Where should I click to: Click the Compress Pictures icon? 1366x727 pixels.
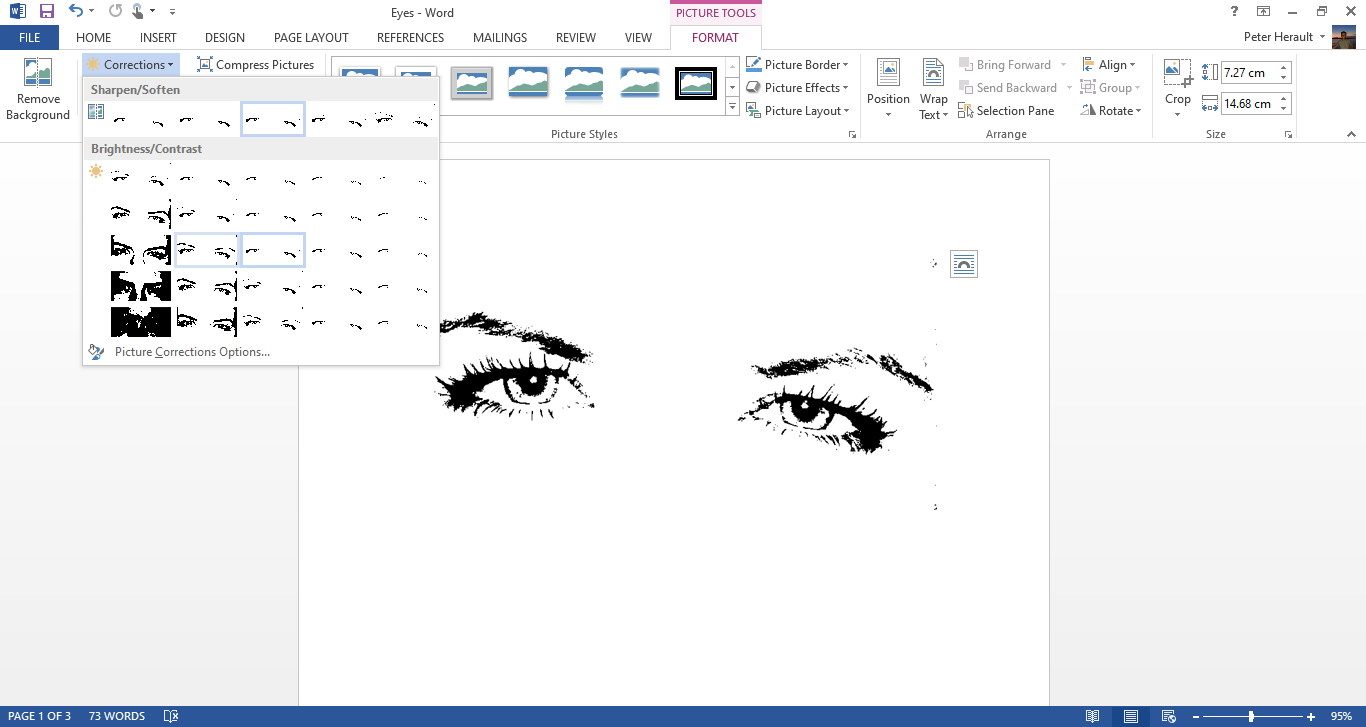(204, 63)
